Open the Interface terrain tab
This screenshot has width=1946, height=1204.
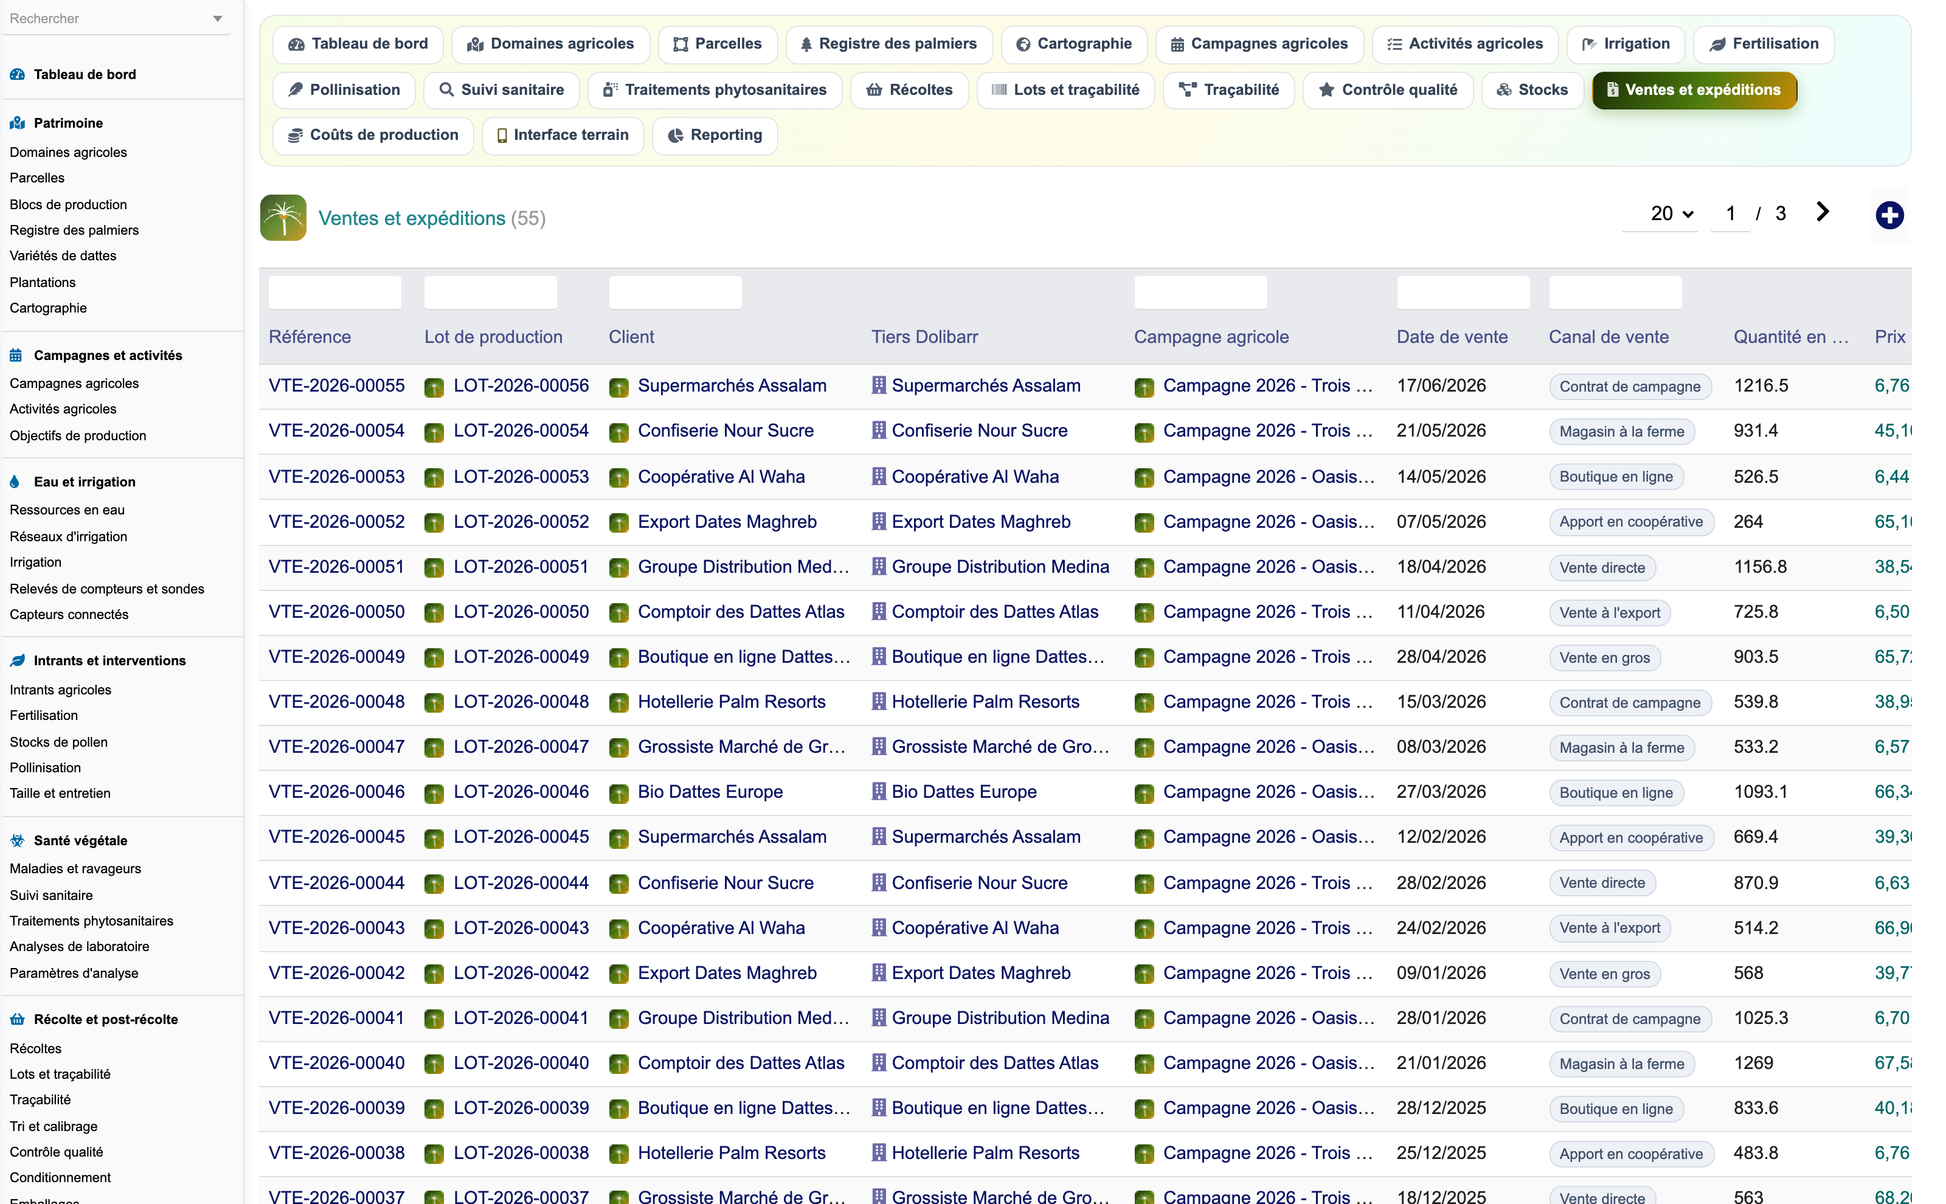(562, 135)
